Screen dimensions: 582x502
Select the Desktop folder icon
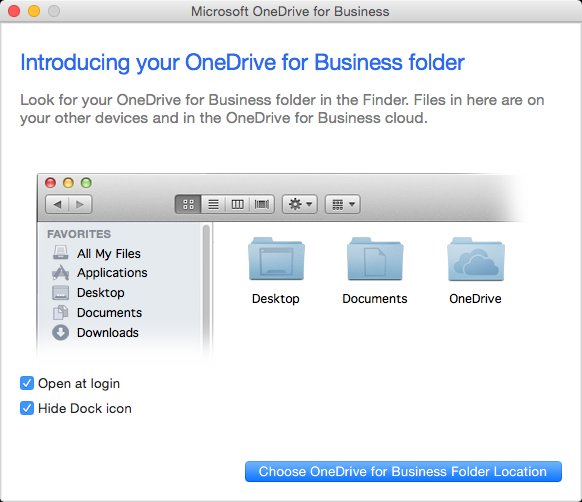pyautogui.click(x=277, y=259)
